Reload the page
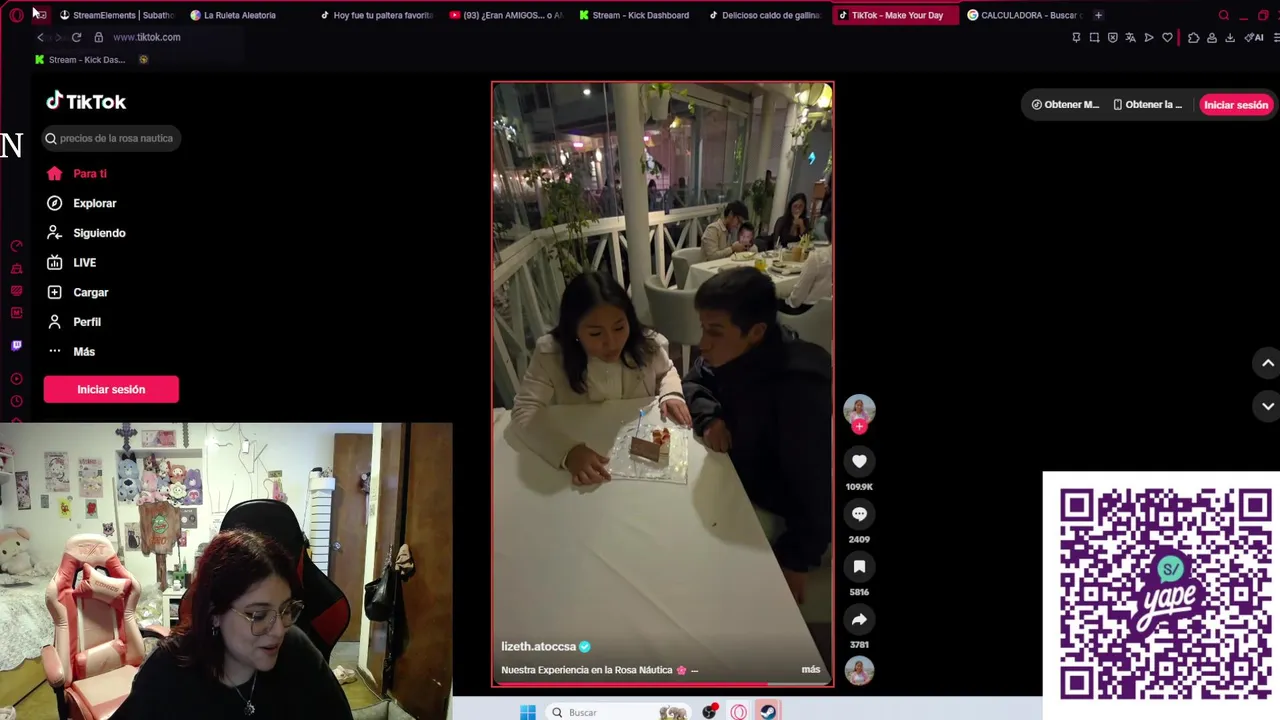This screenshot has width=1280, height=720. tap(76, 37)
